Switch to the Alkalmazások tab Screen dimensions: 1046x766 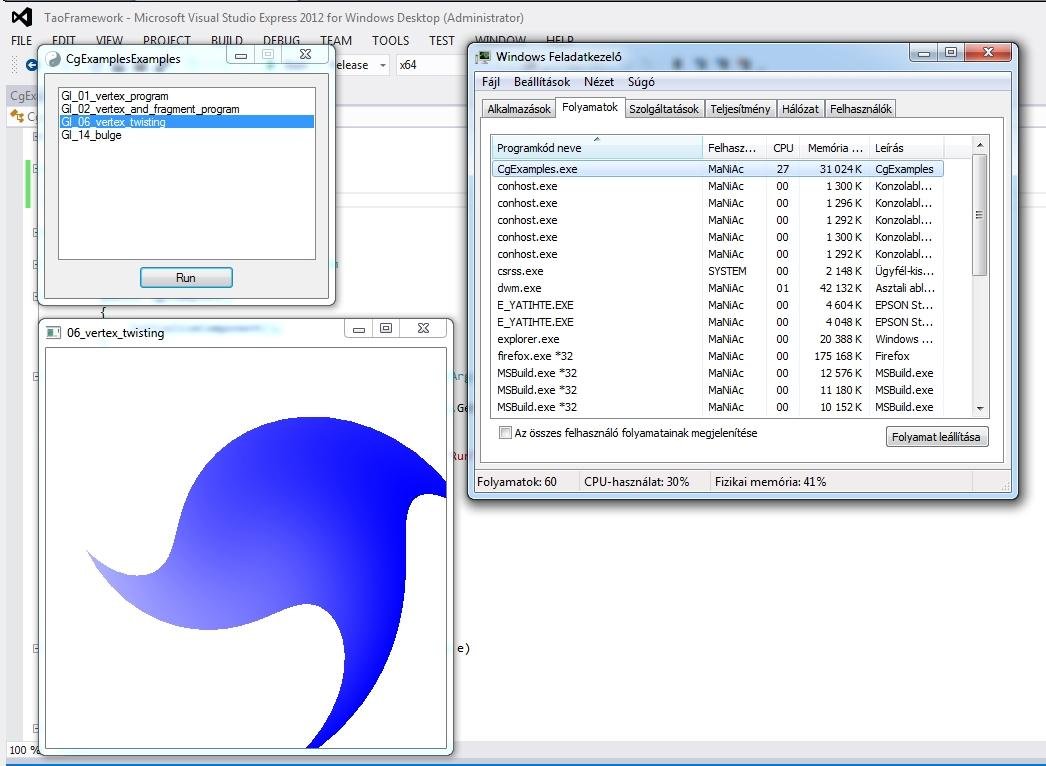pos(519,109)
